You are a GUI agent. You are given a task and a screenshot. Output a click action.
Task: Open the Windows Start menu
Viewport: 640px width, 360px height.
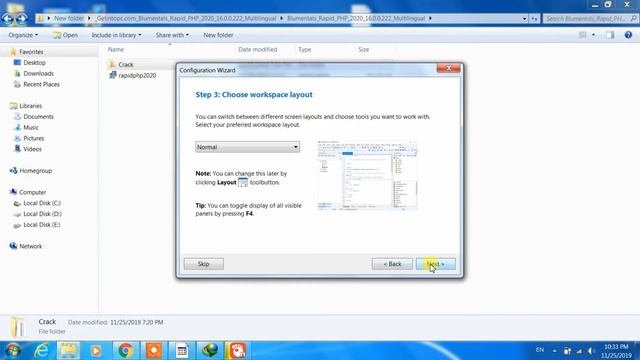(13, 351)
